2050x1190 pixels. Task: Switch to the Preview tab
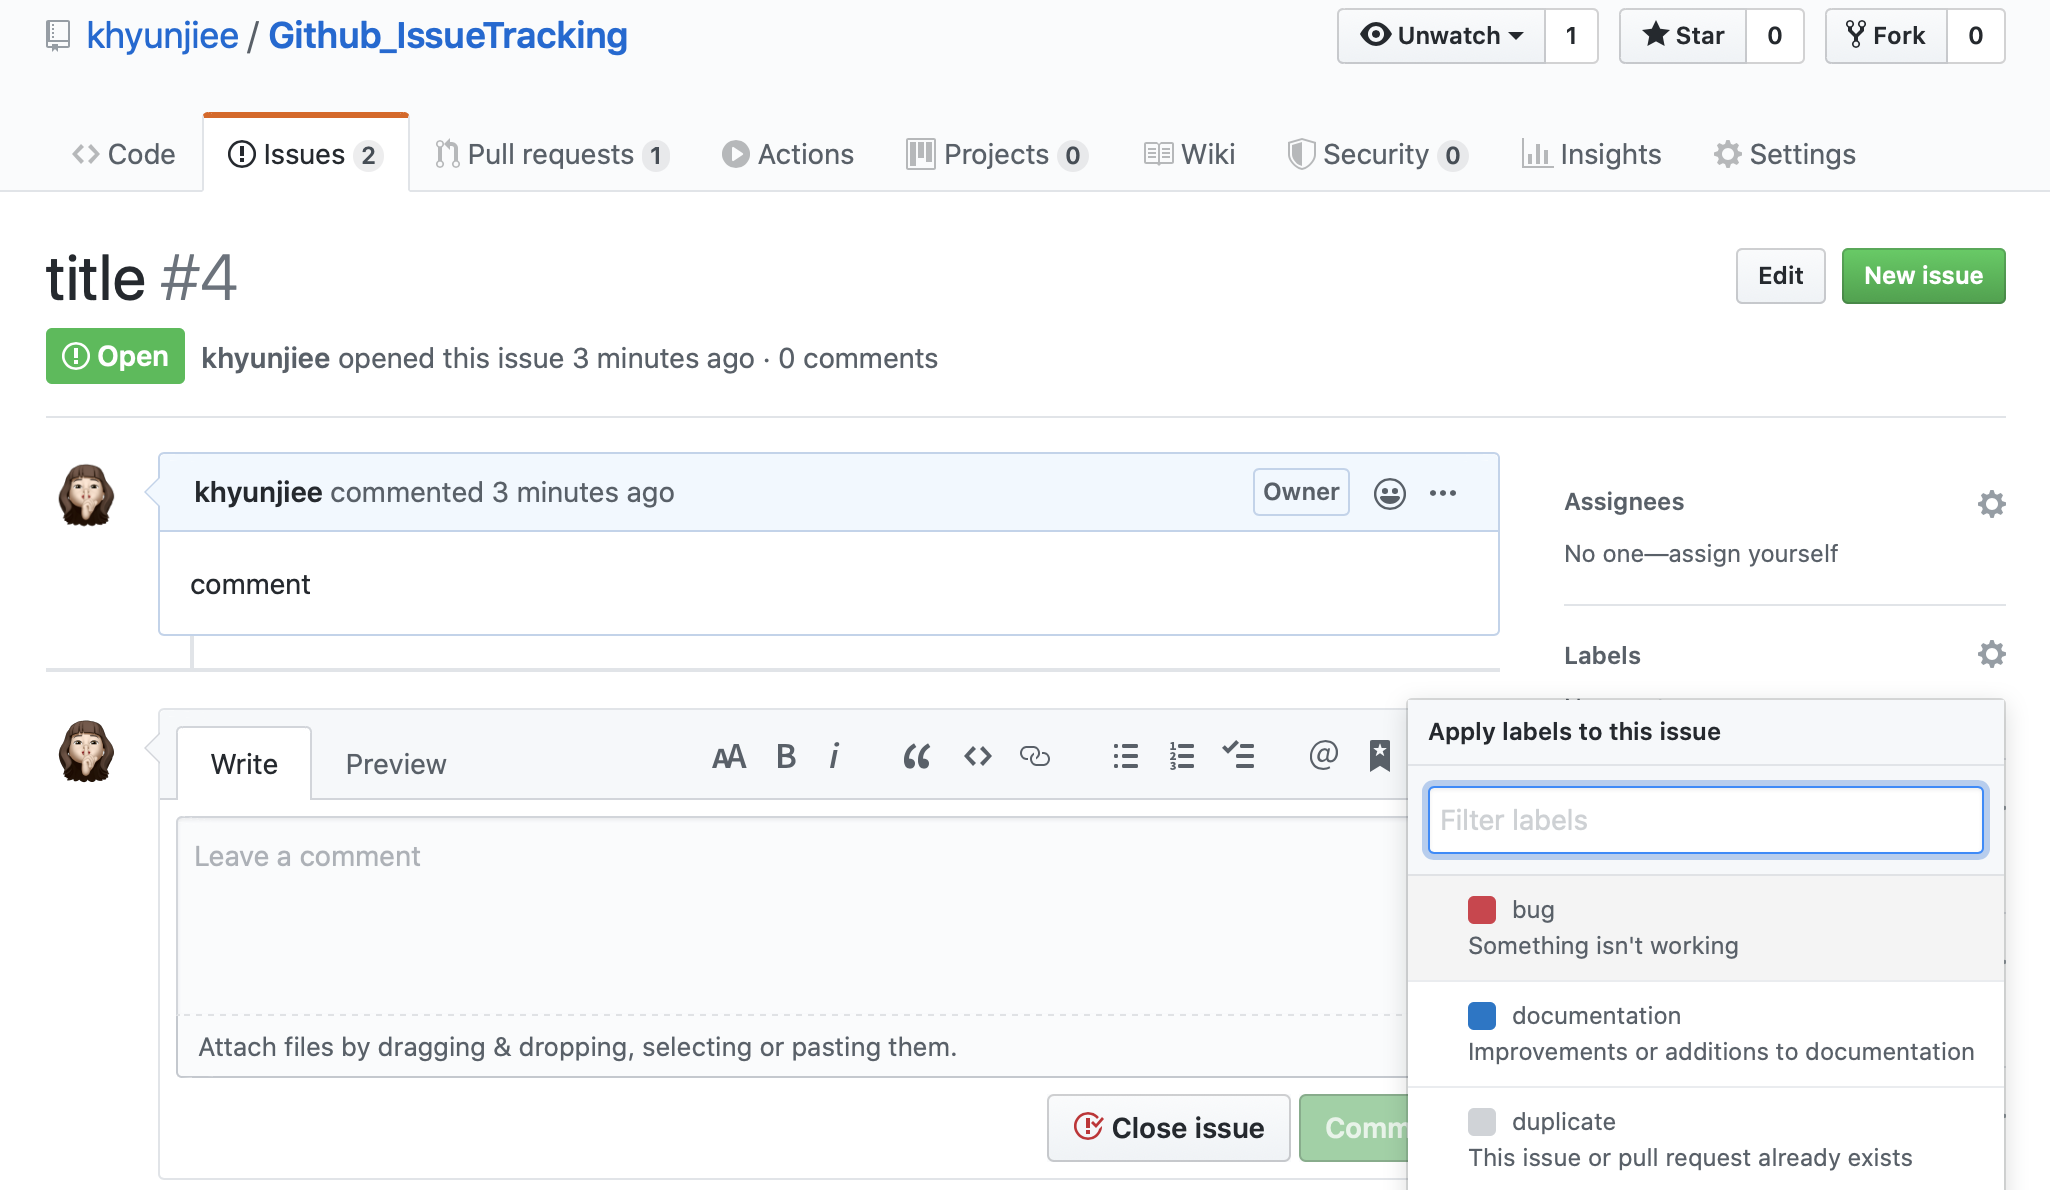coord(395,764)
